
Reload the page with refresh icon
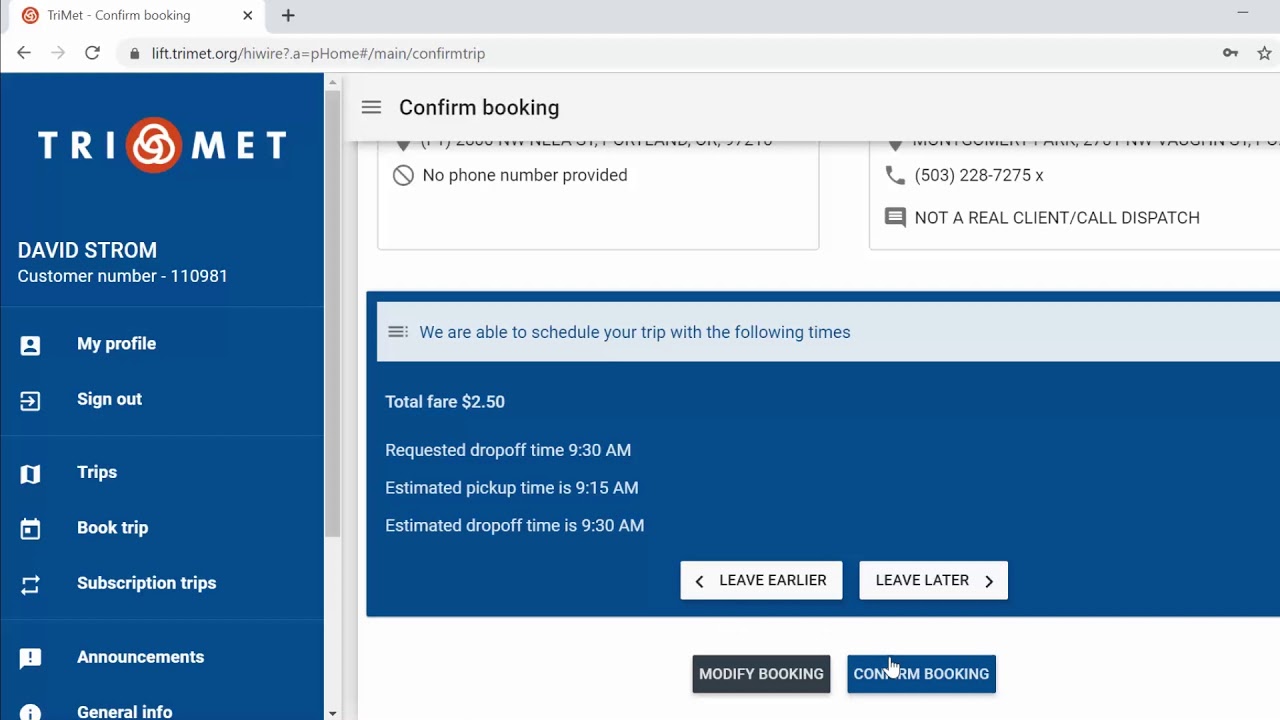pos(92,53)
